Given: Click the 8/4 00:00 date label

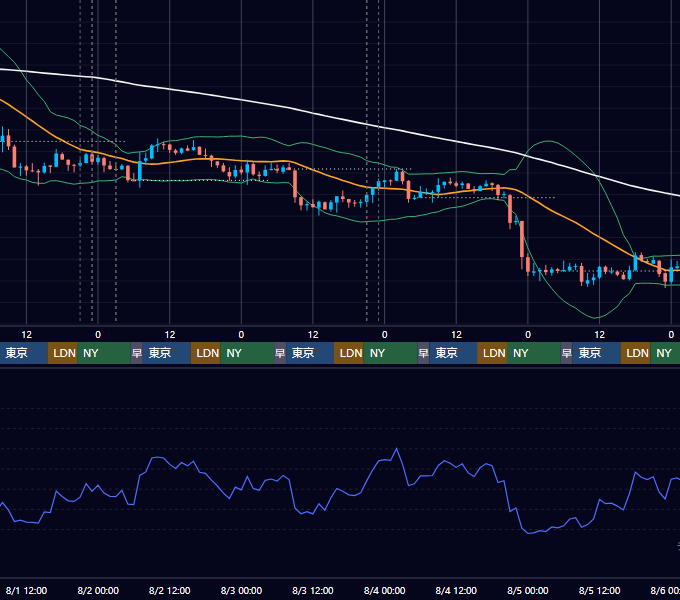Looking at the screenshot, I should tap(384, 590).
